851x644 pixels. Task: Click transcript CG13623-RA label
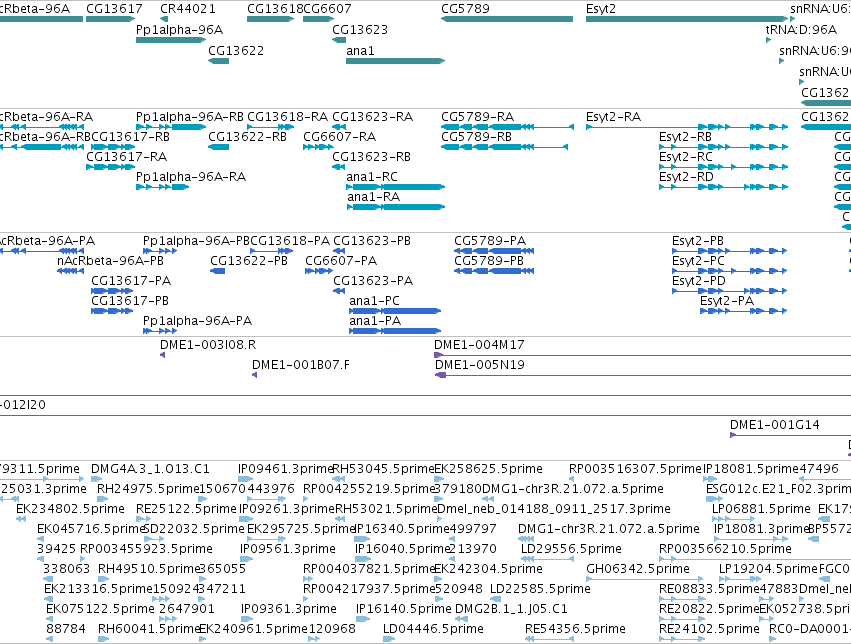pos(372,117)
